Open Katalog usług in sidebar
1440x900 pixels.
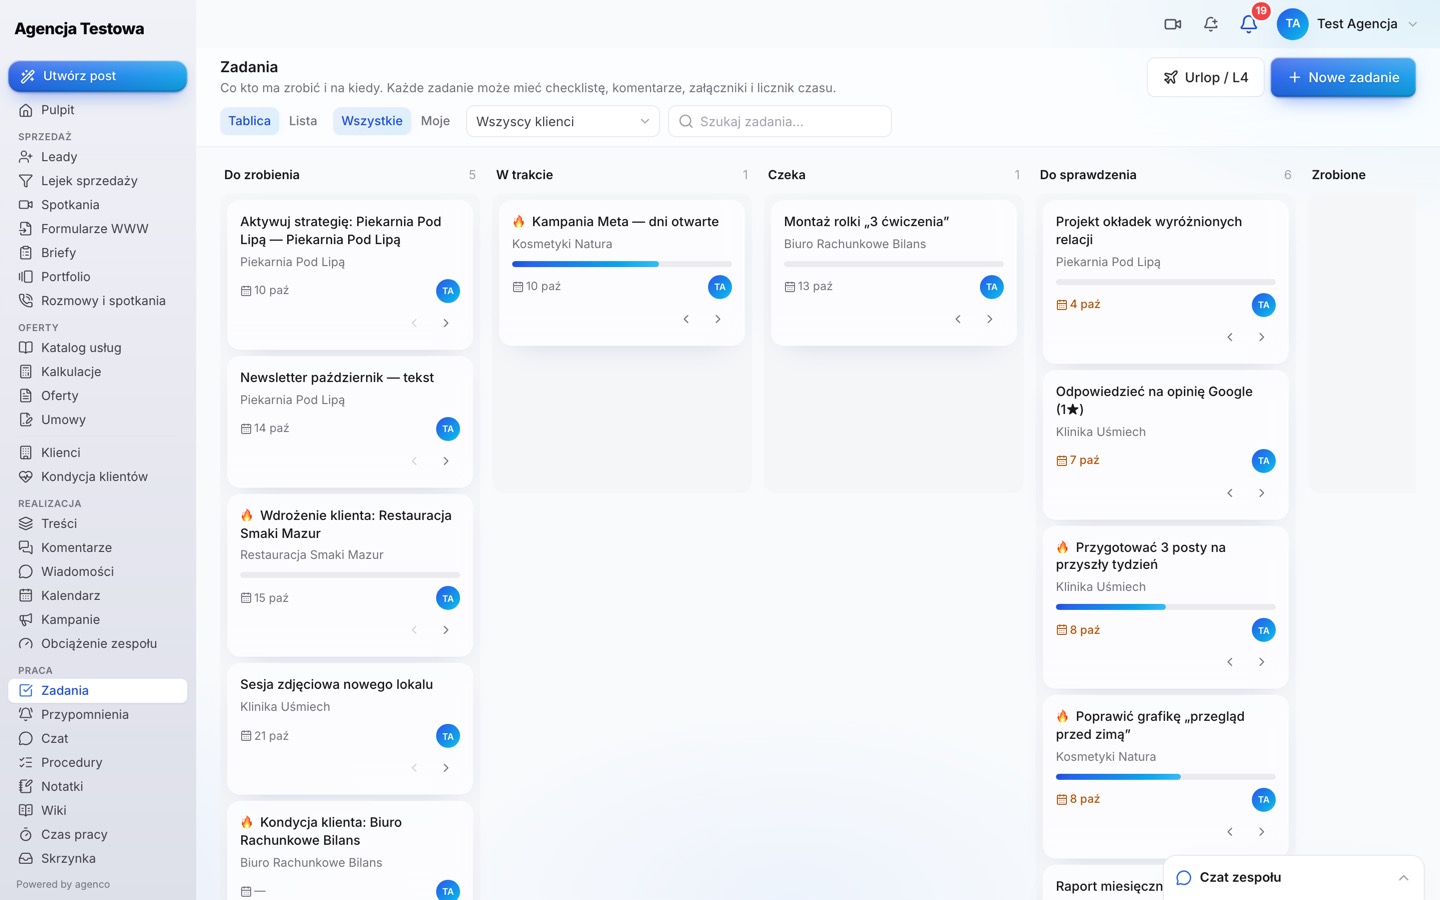click(x=98, y=348)
